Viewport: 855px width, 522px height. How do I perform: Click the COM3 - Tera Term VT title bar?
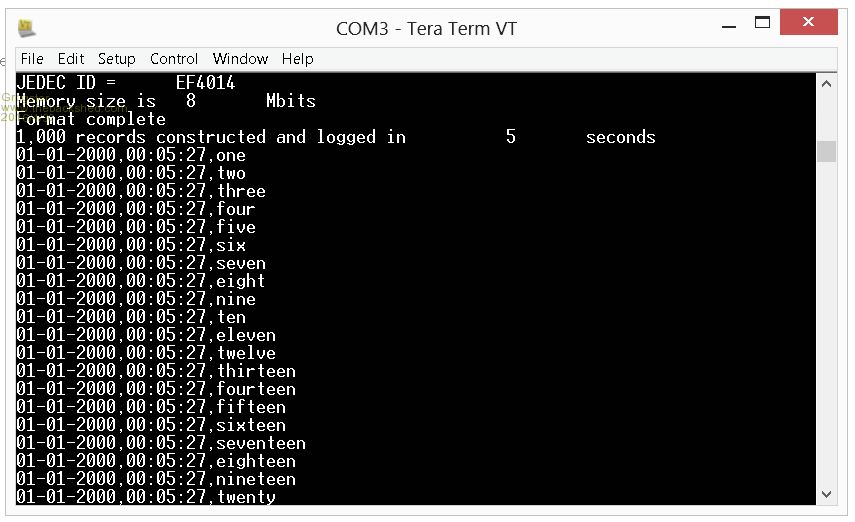(426, 28)
